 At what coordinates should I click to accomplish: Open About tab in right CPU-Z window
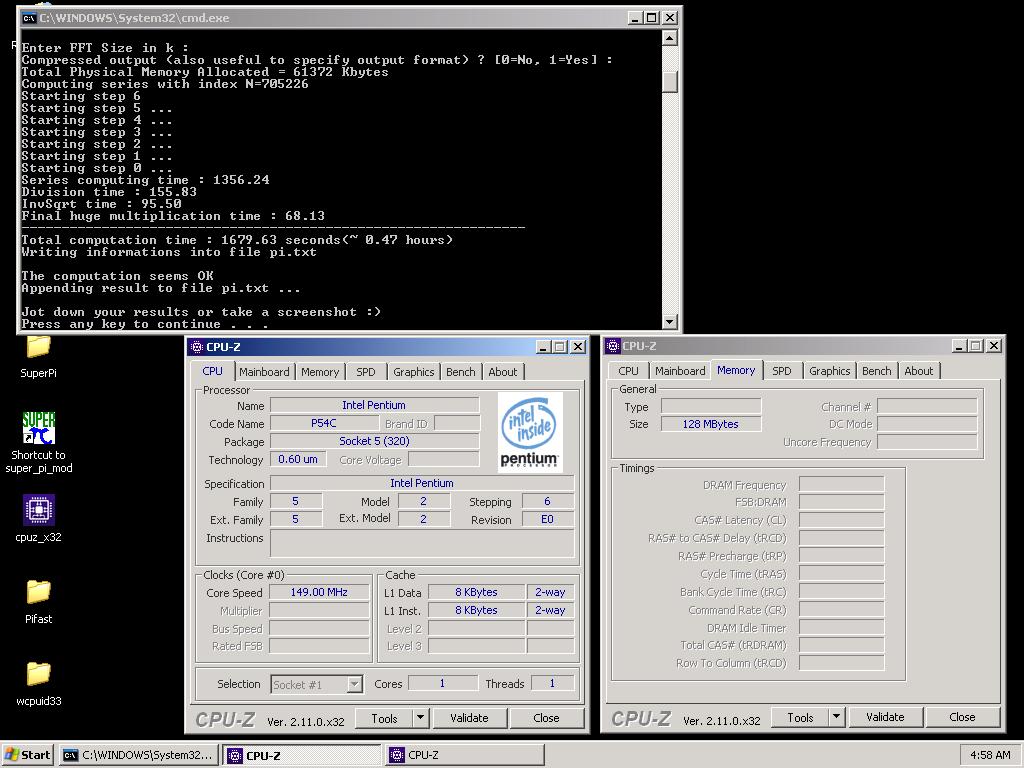click(x=918, y=371)
